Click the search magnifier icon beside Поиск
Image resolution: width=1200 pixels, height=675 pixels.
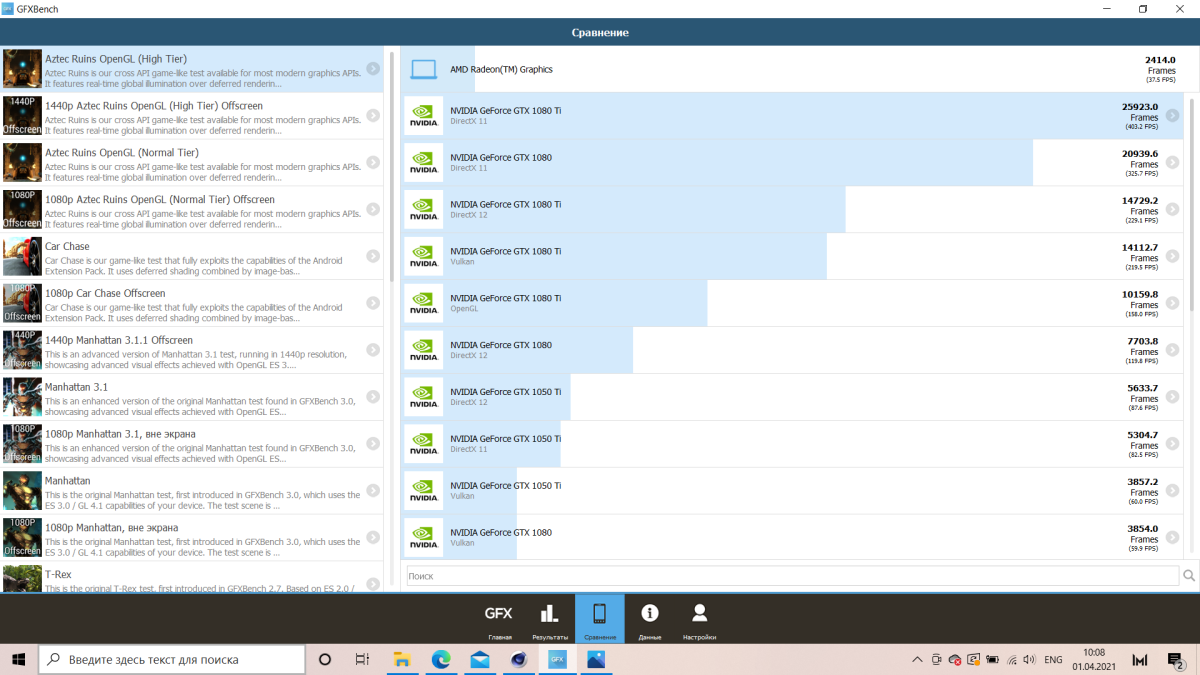pos(1189,576)
